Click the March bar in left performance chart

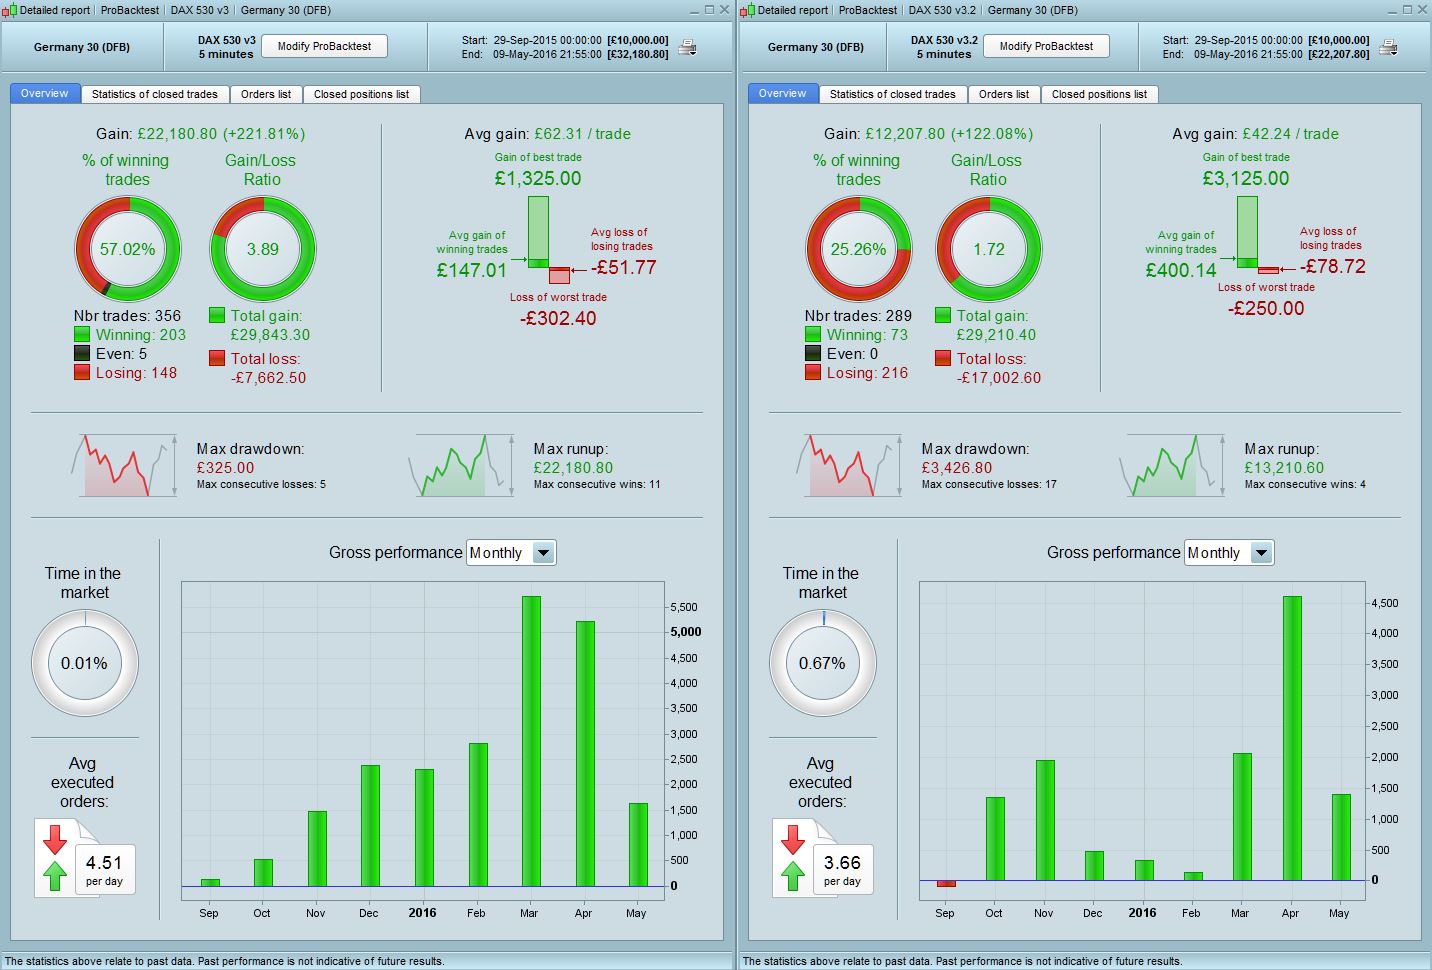pyautogui.click(x=531, y=741)
